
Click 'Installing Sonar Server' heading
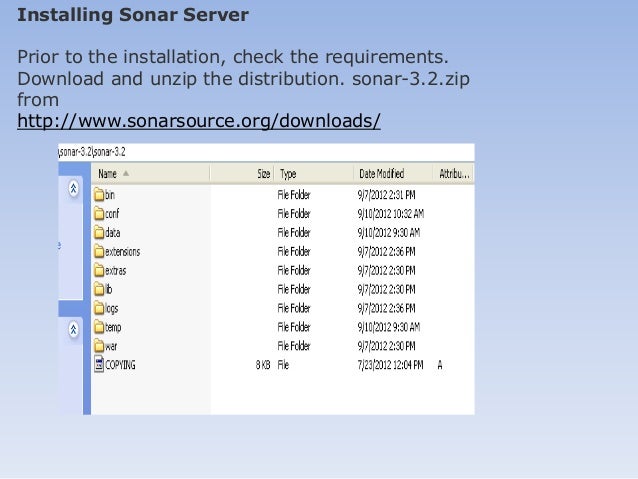click(133, 15)
